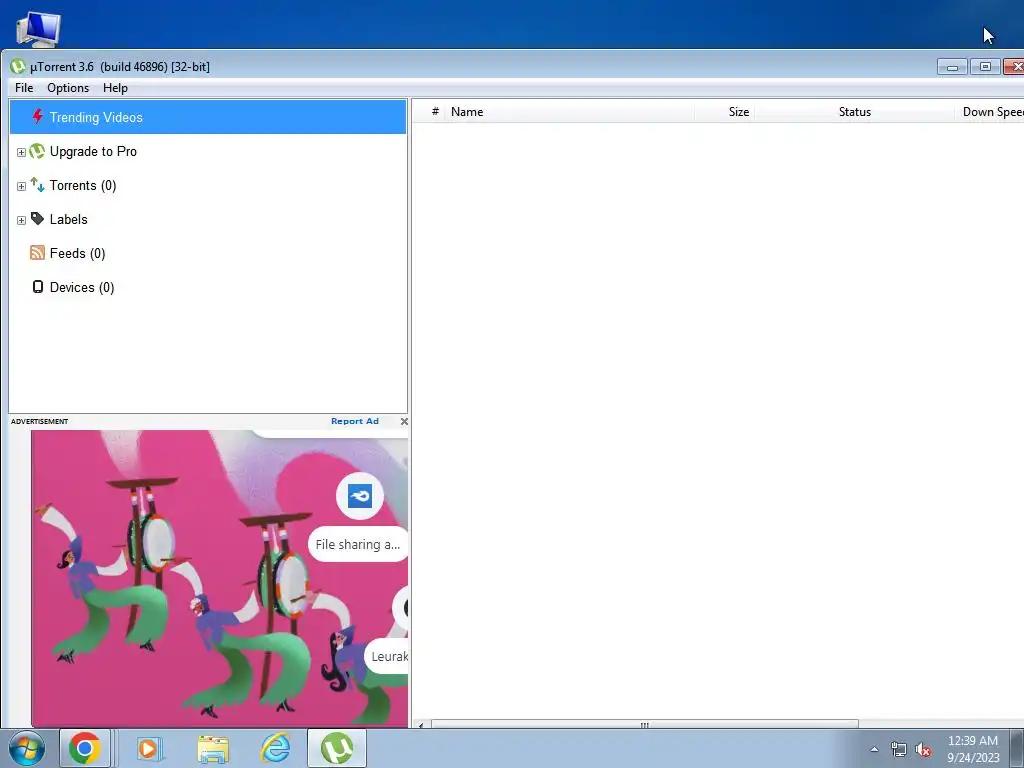Show hidden system tray icons
The image size is (1024, 768).
874,749
